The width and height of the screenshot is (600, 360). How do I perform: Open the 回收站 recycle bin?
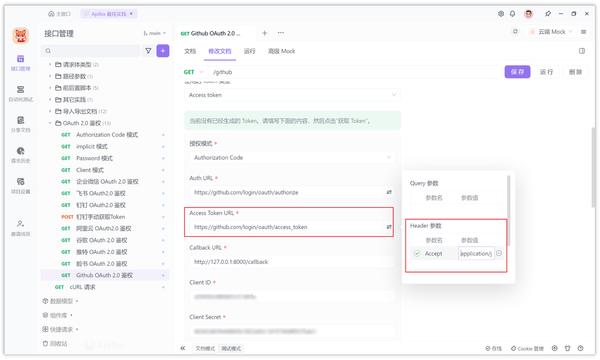tap(55, 344)
